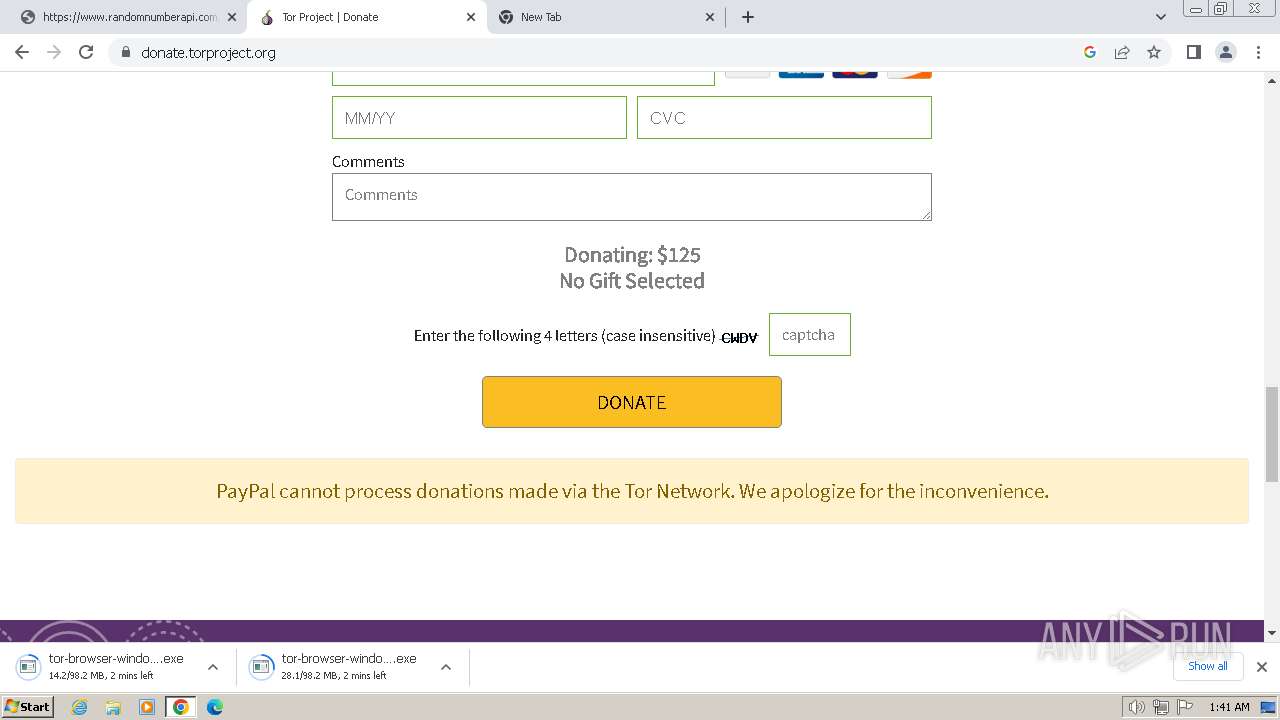
Task: Close the New Tab tab
Action: (711, 17)
